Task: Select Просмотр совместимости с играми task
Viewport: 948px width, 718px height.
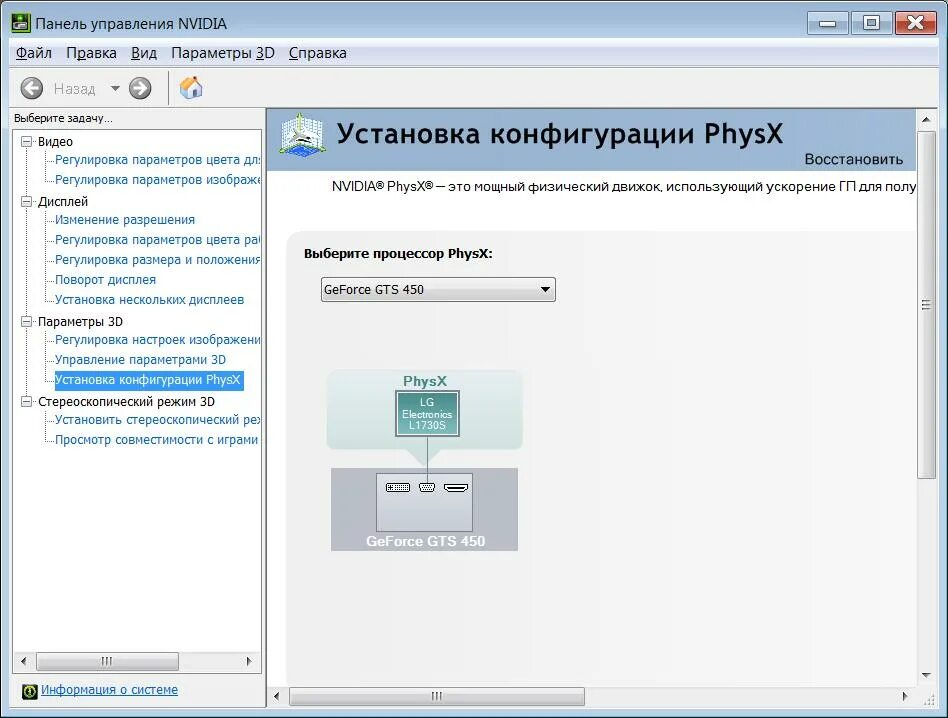Action: pyautogui.click(x=157, y=439)
